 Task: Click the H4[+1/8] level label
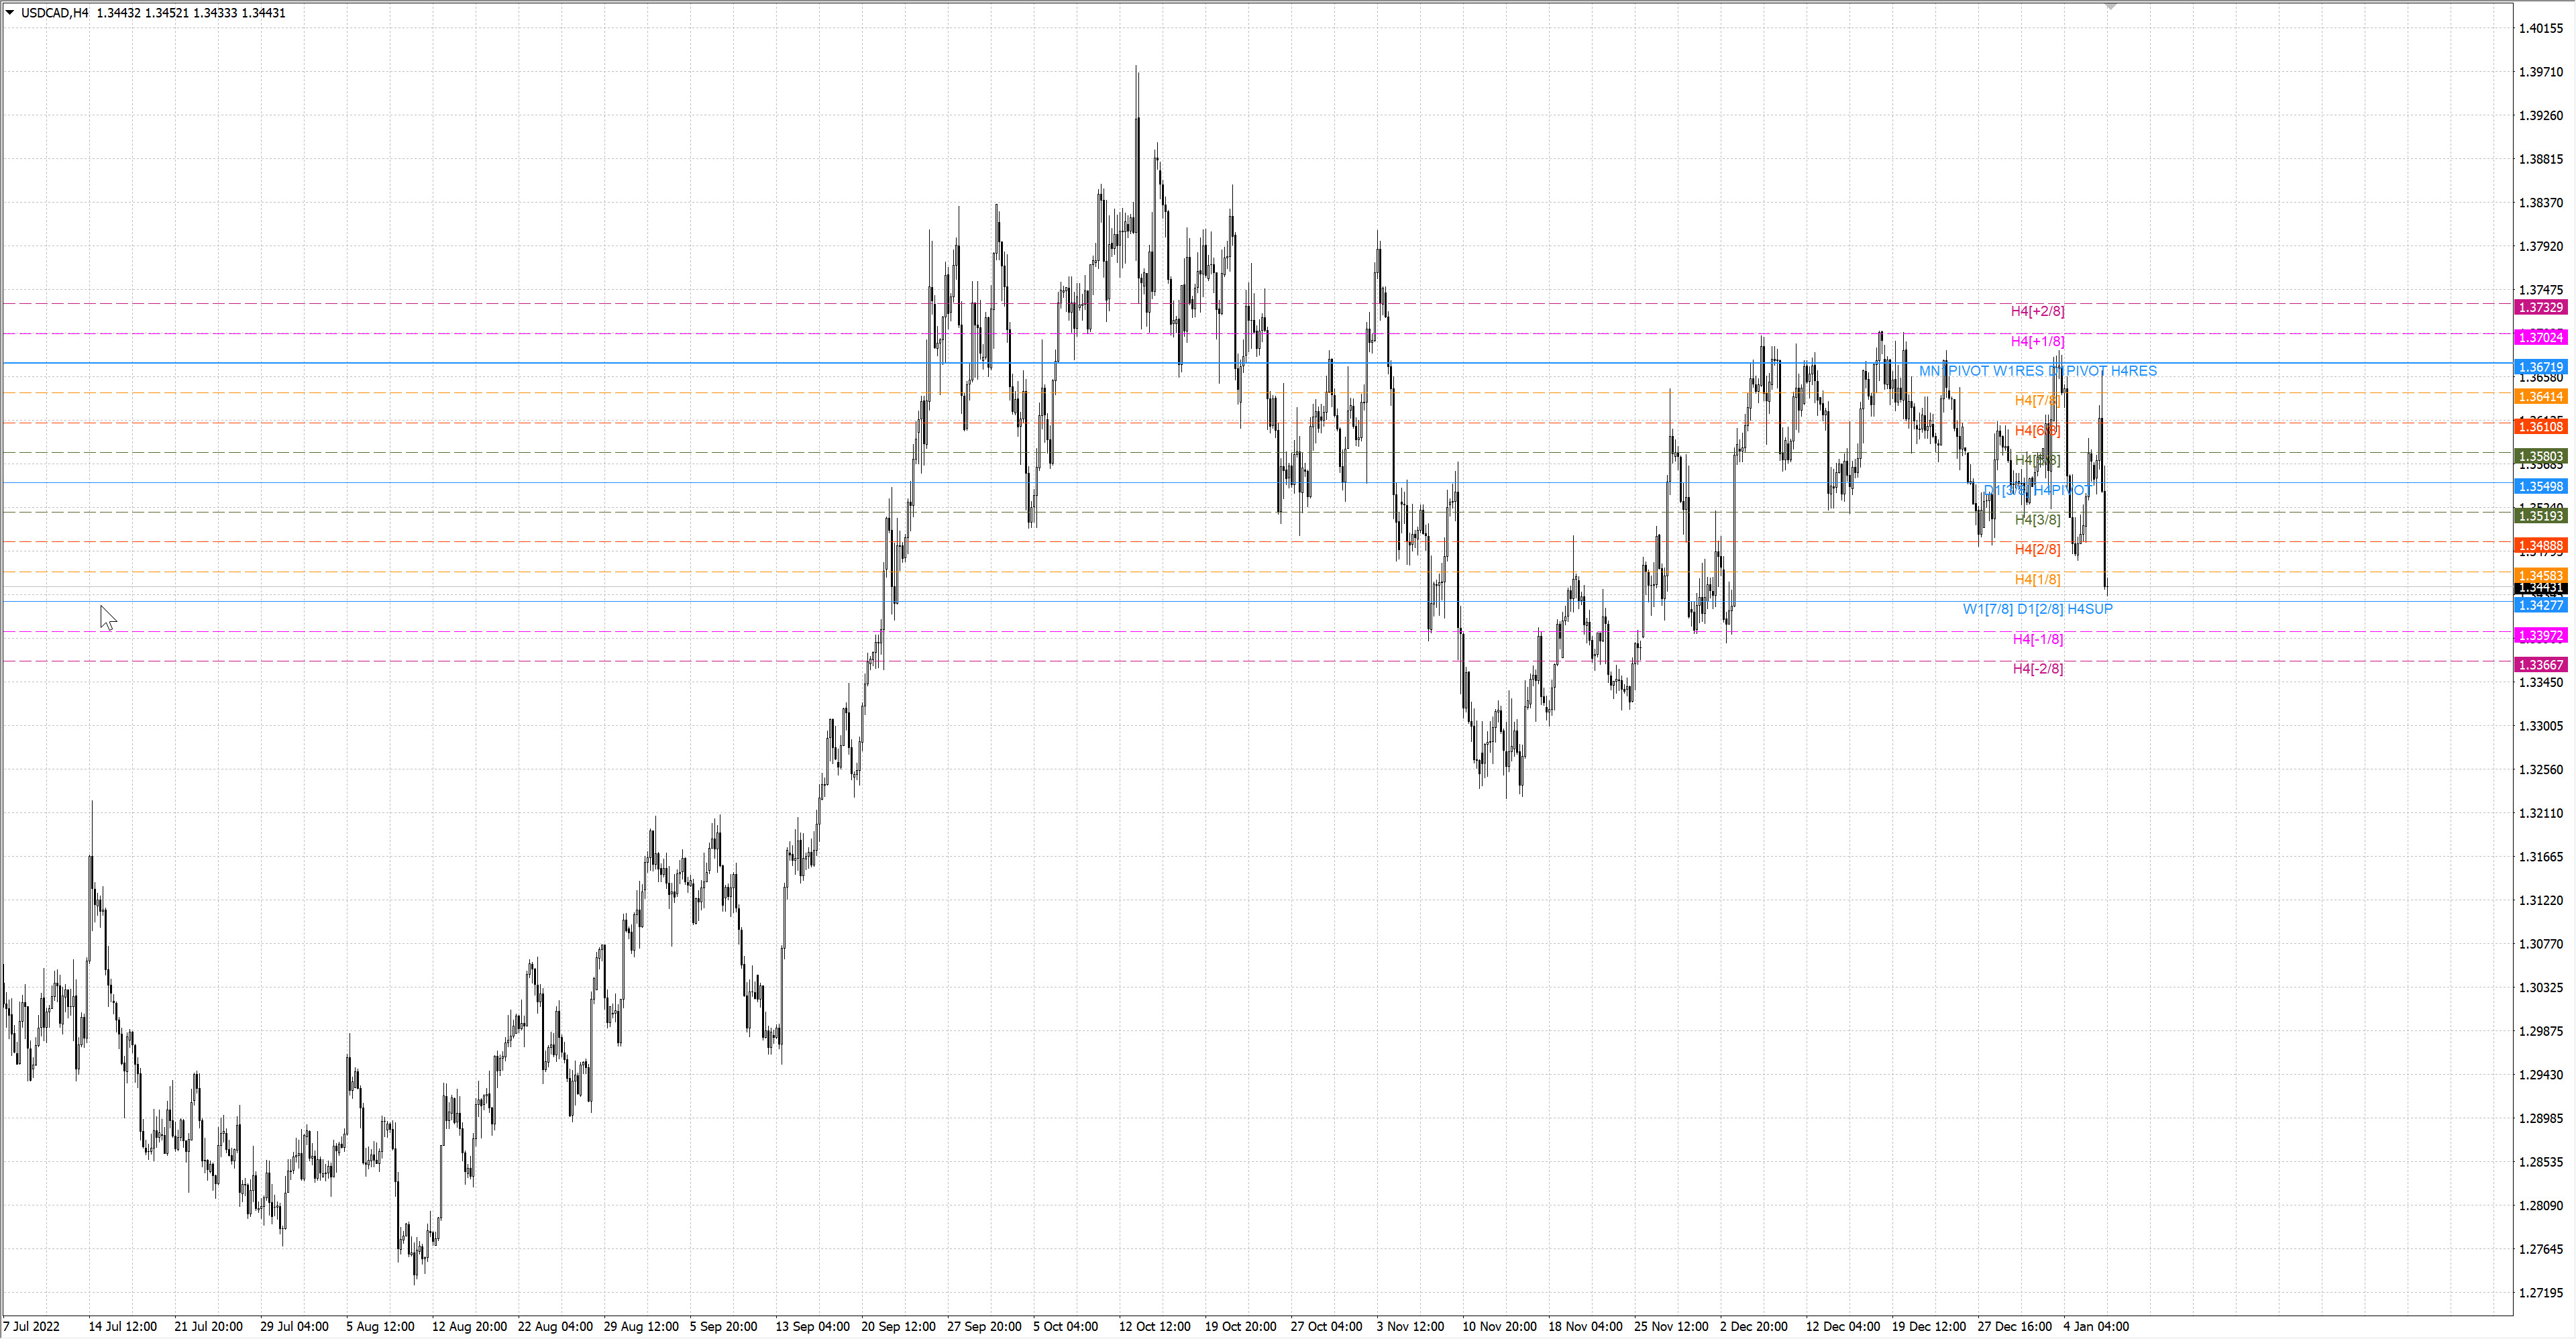click(2037, 341)
